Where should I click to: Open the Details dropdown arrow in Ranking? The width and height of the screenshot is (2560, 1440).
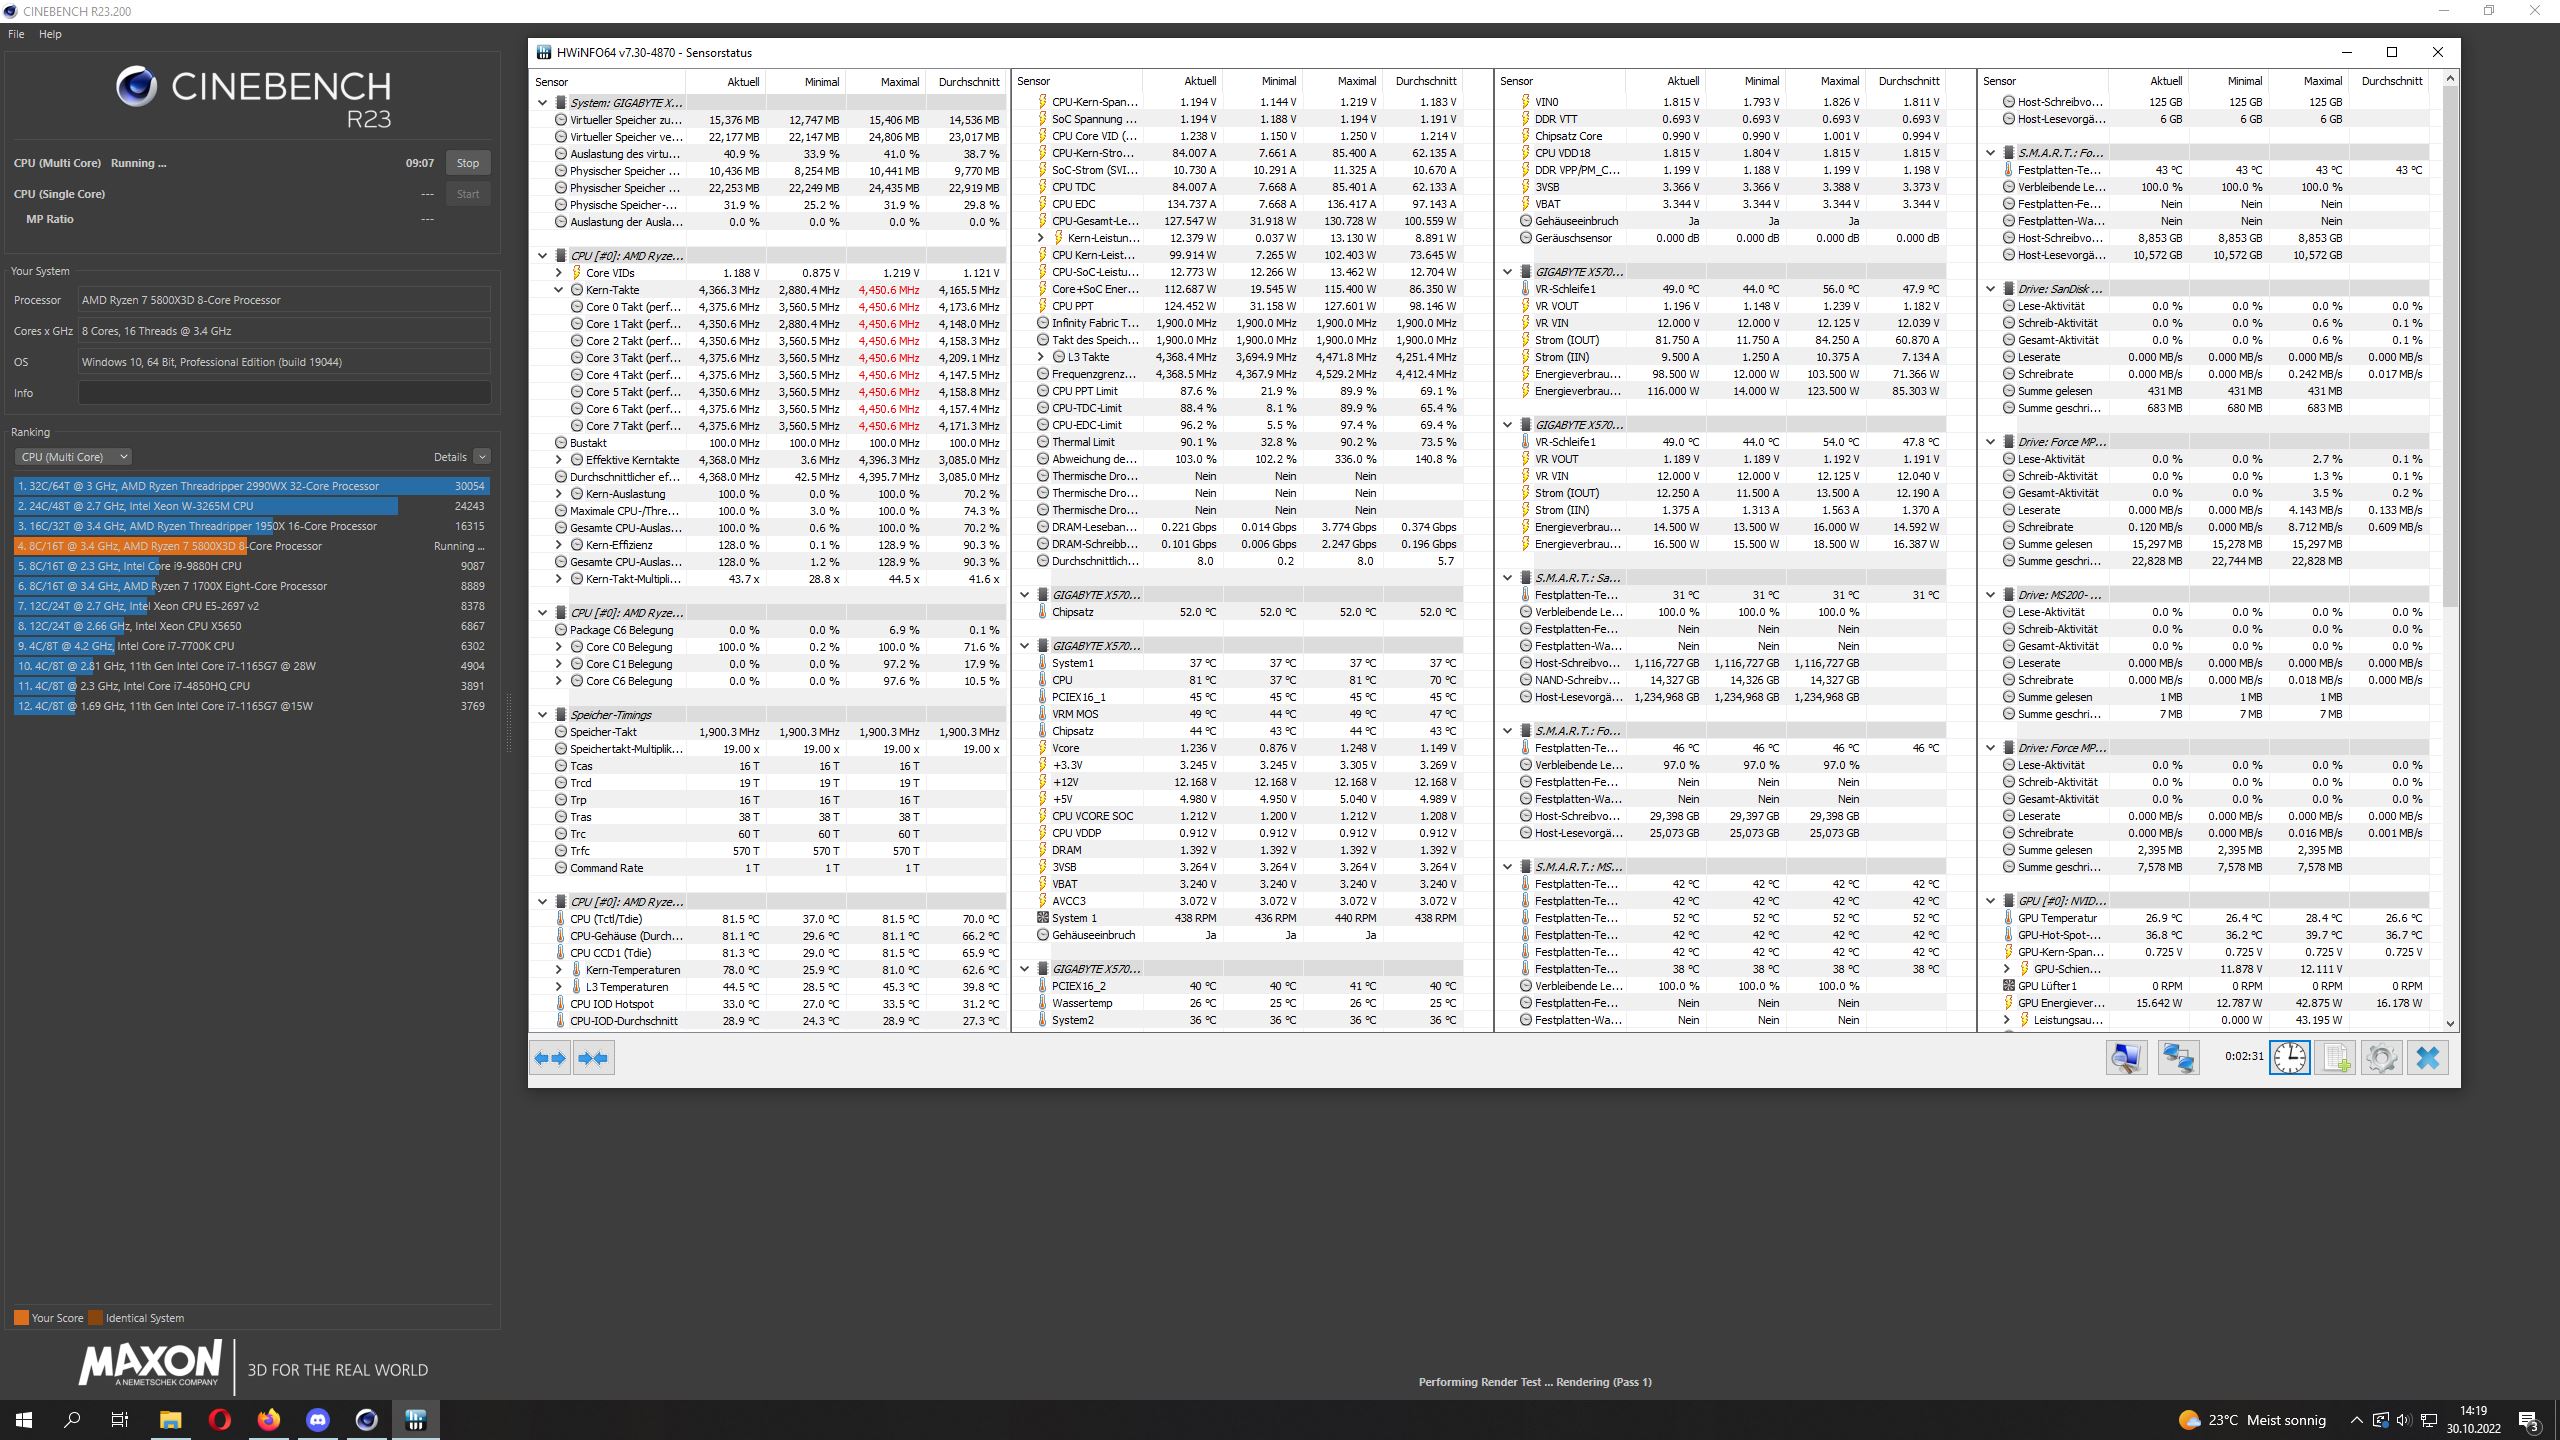point(482,457)
